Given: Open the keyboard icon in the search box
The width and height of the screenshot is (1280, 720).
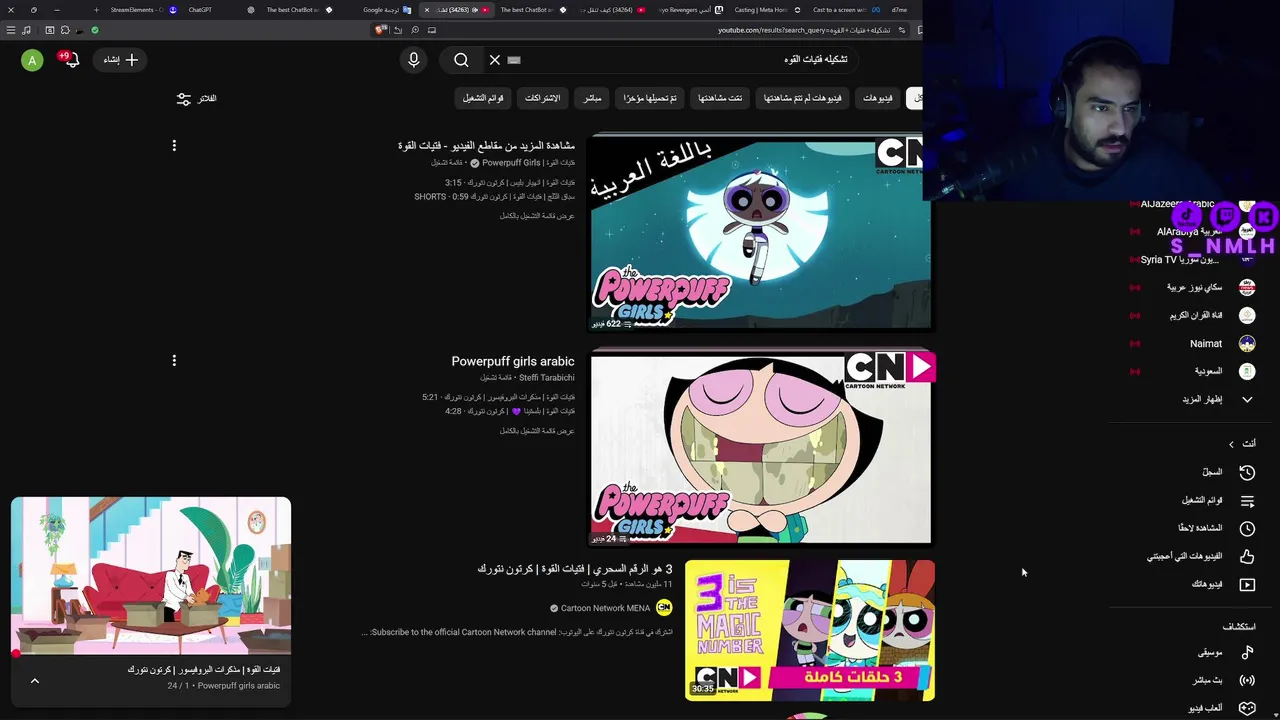Looking at the screenshot, I should pos(514,60).
